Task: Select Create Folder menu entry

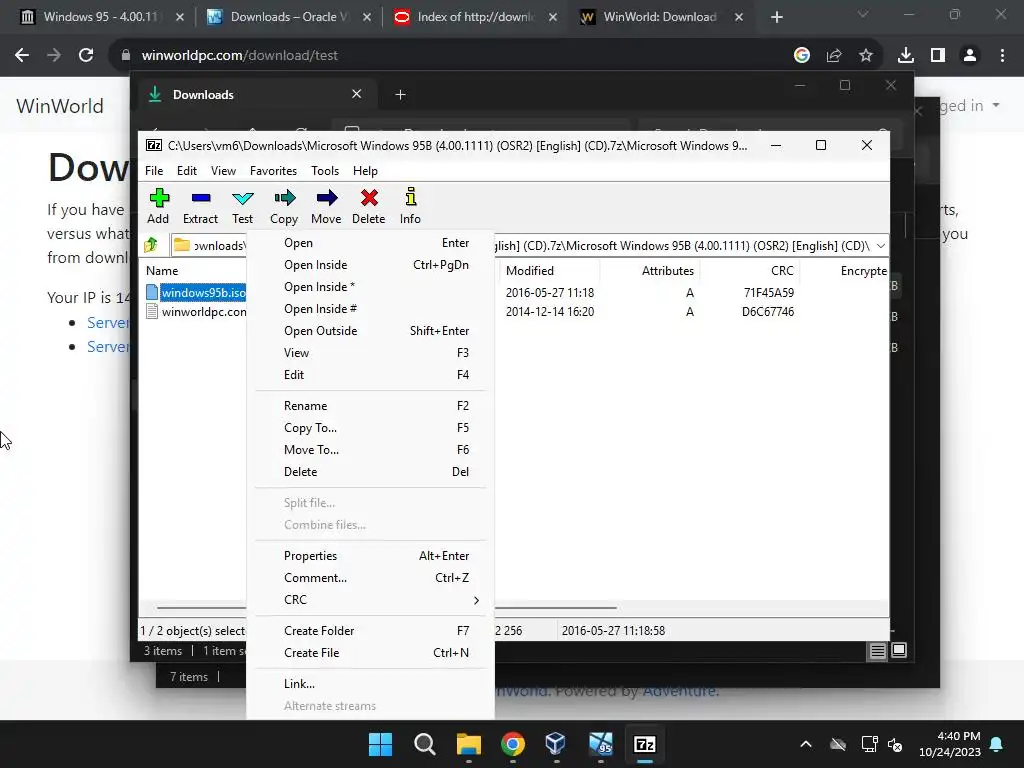Action: pos(370,631)
